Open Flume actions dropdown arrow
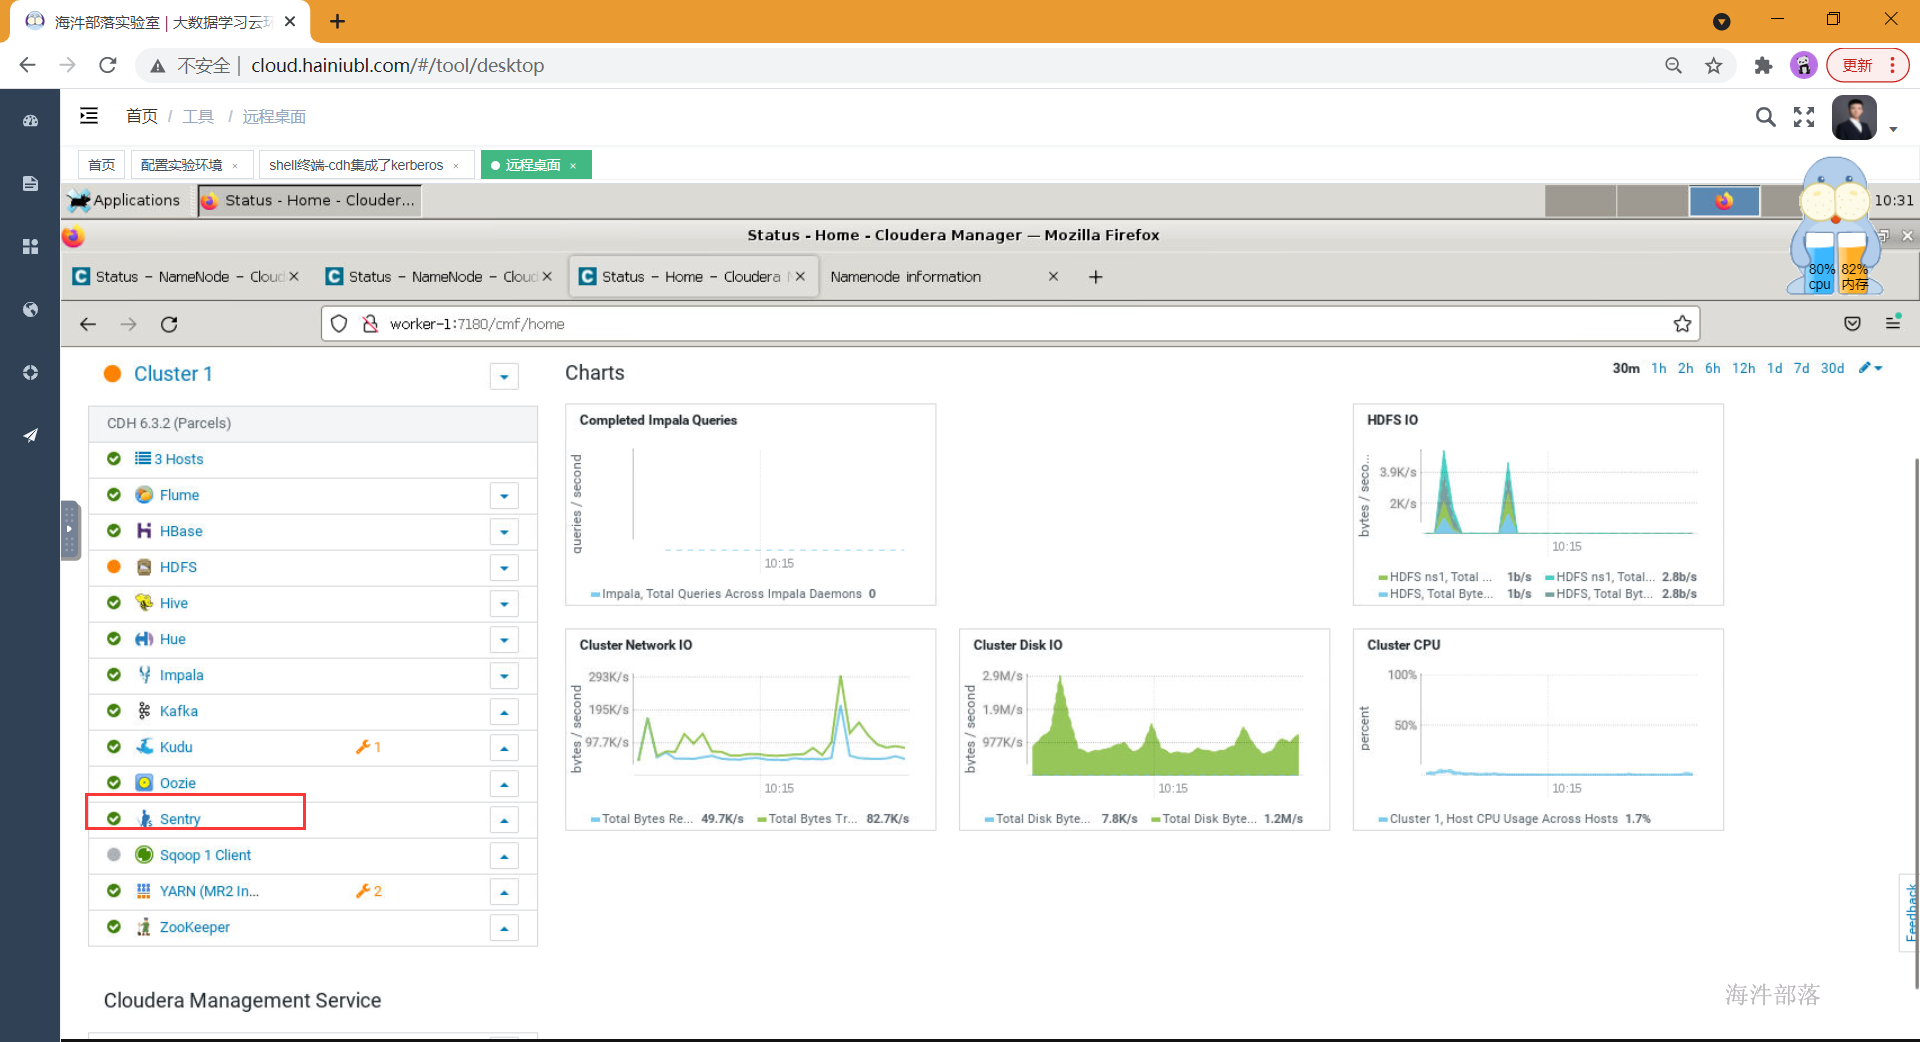1920x1042 pixels. [504, 496]
